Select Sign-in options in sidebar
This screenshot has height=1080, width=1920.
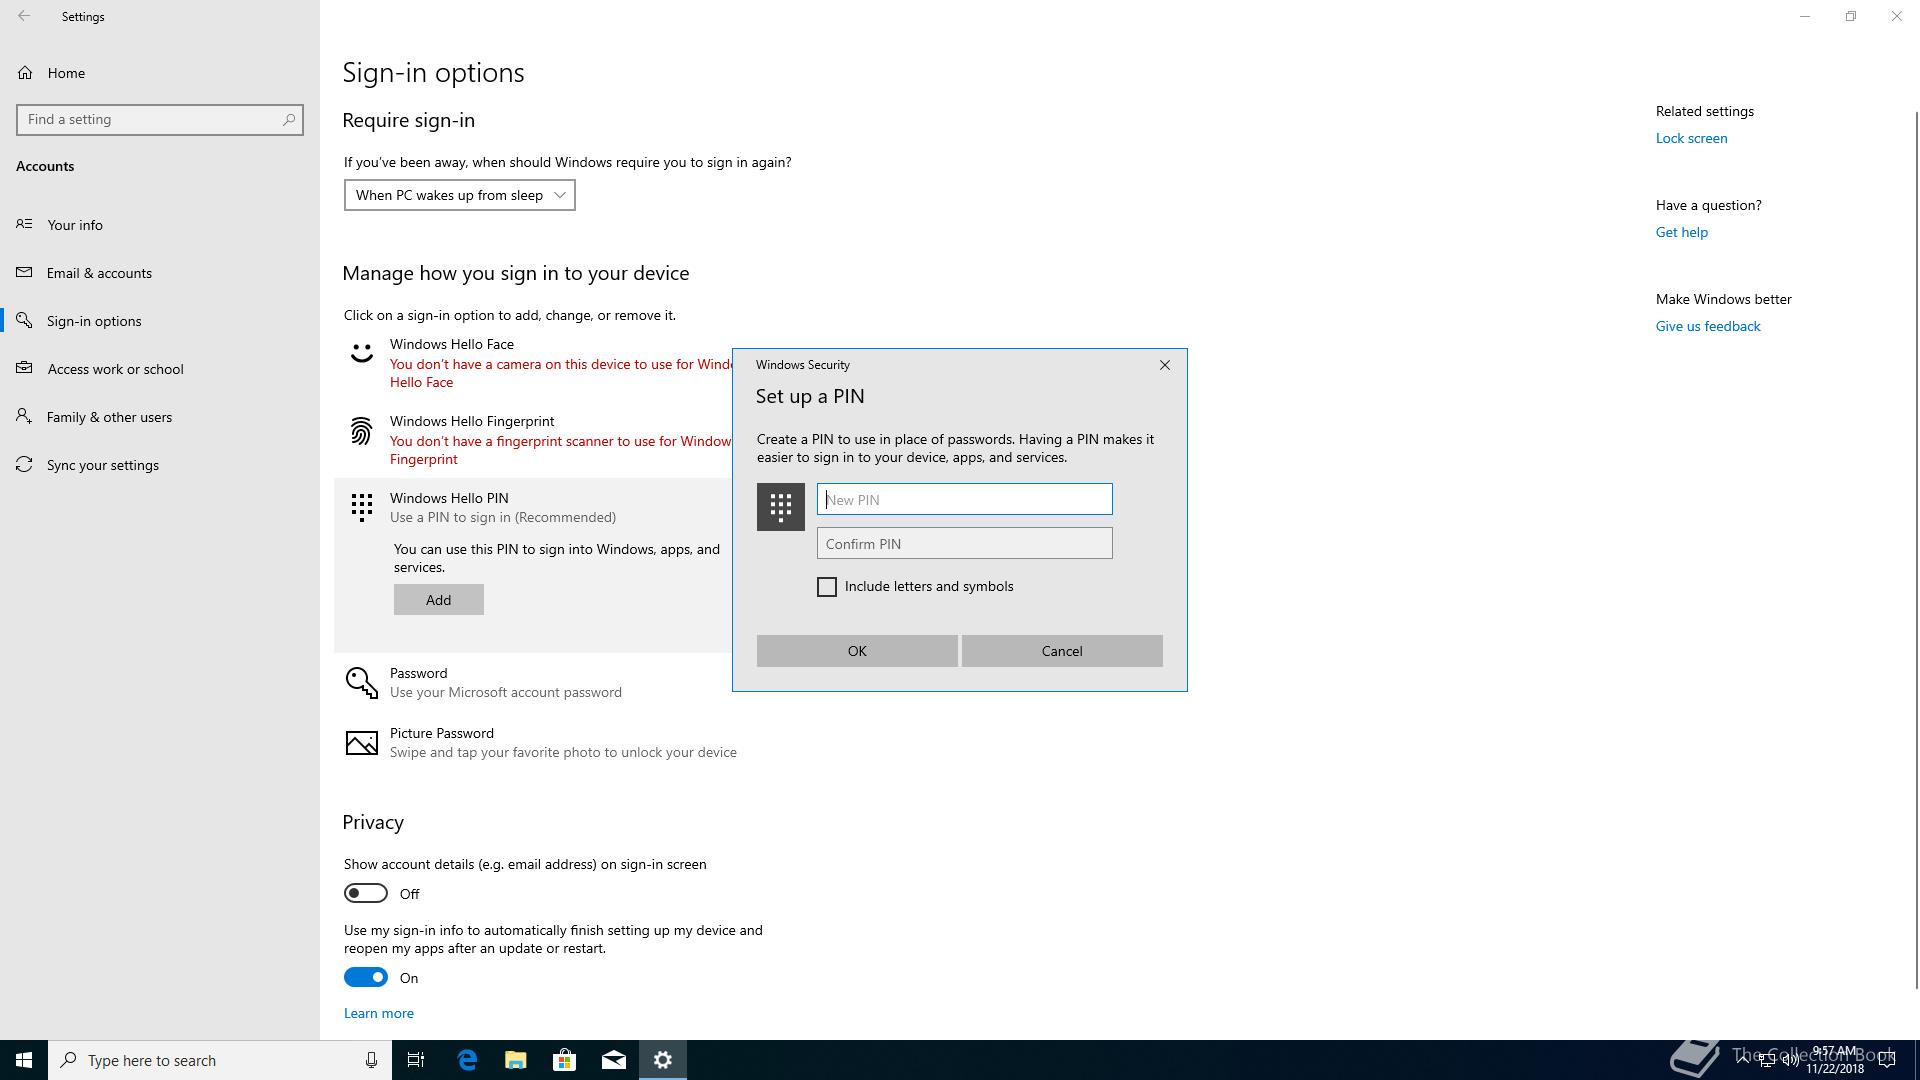coord(160,321)
